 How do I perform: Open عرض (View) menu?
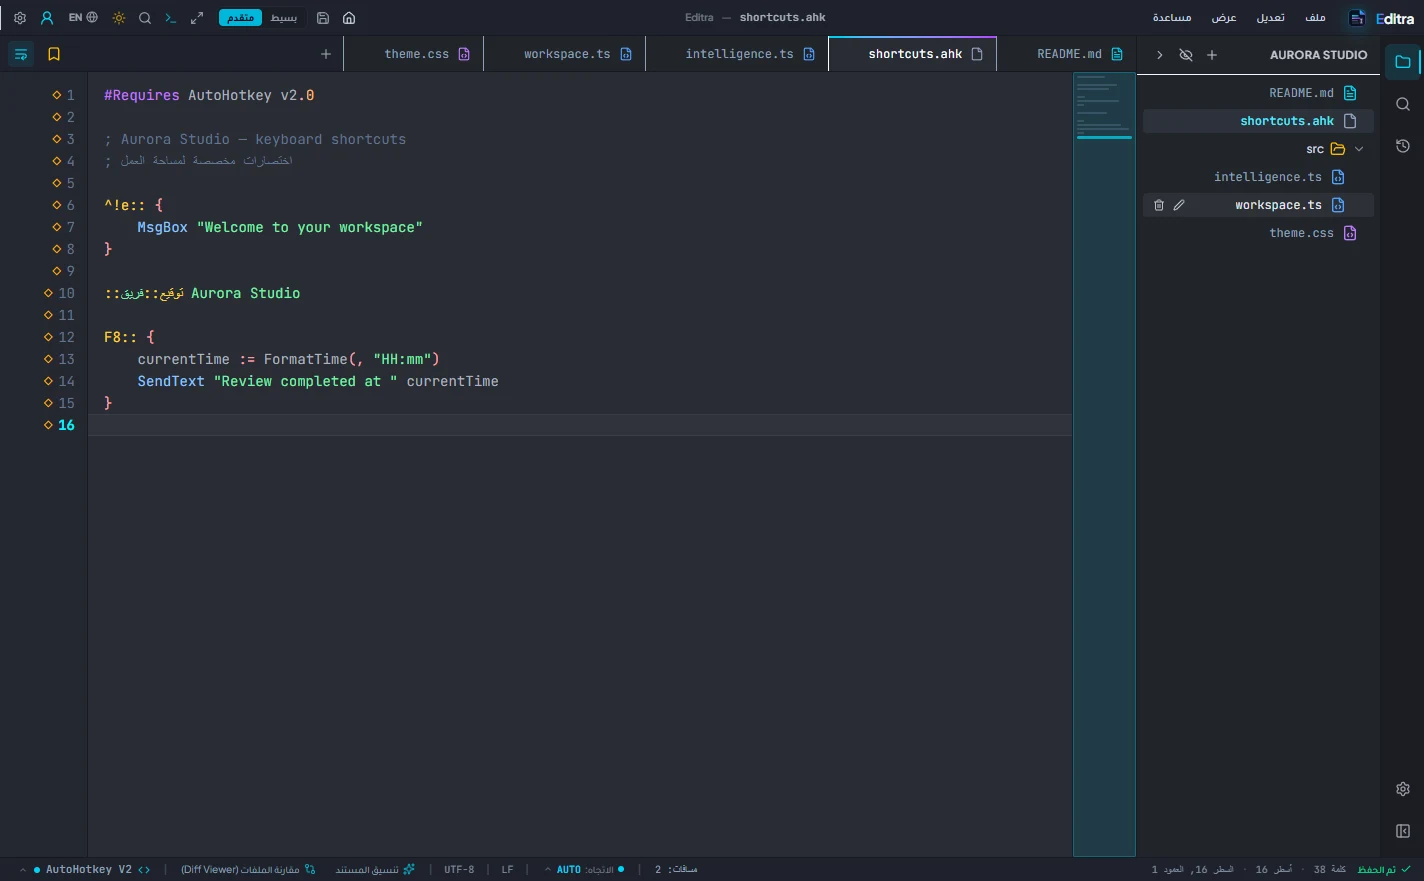[x=1224, y=18]
